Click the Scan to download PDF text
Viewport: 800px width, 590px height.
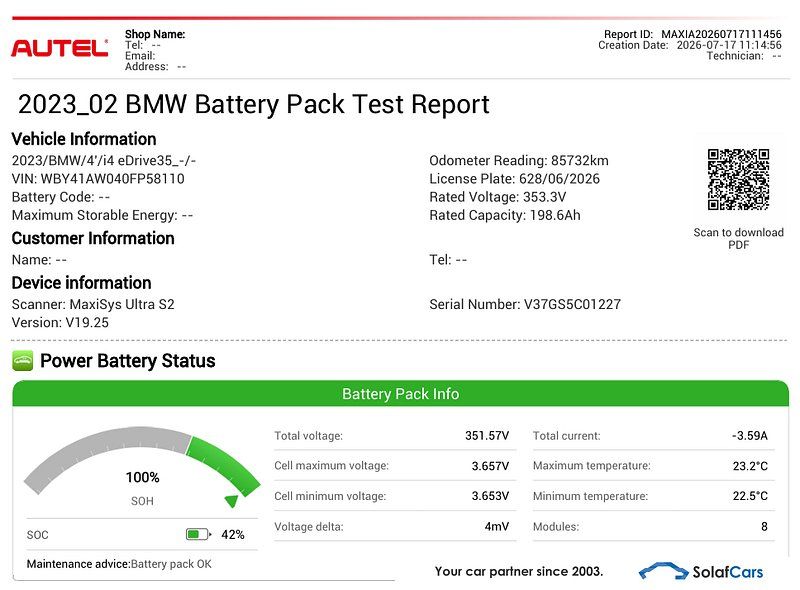click(x=738, y=238)
